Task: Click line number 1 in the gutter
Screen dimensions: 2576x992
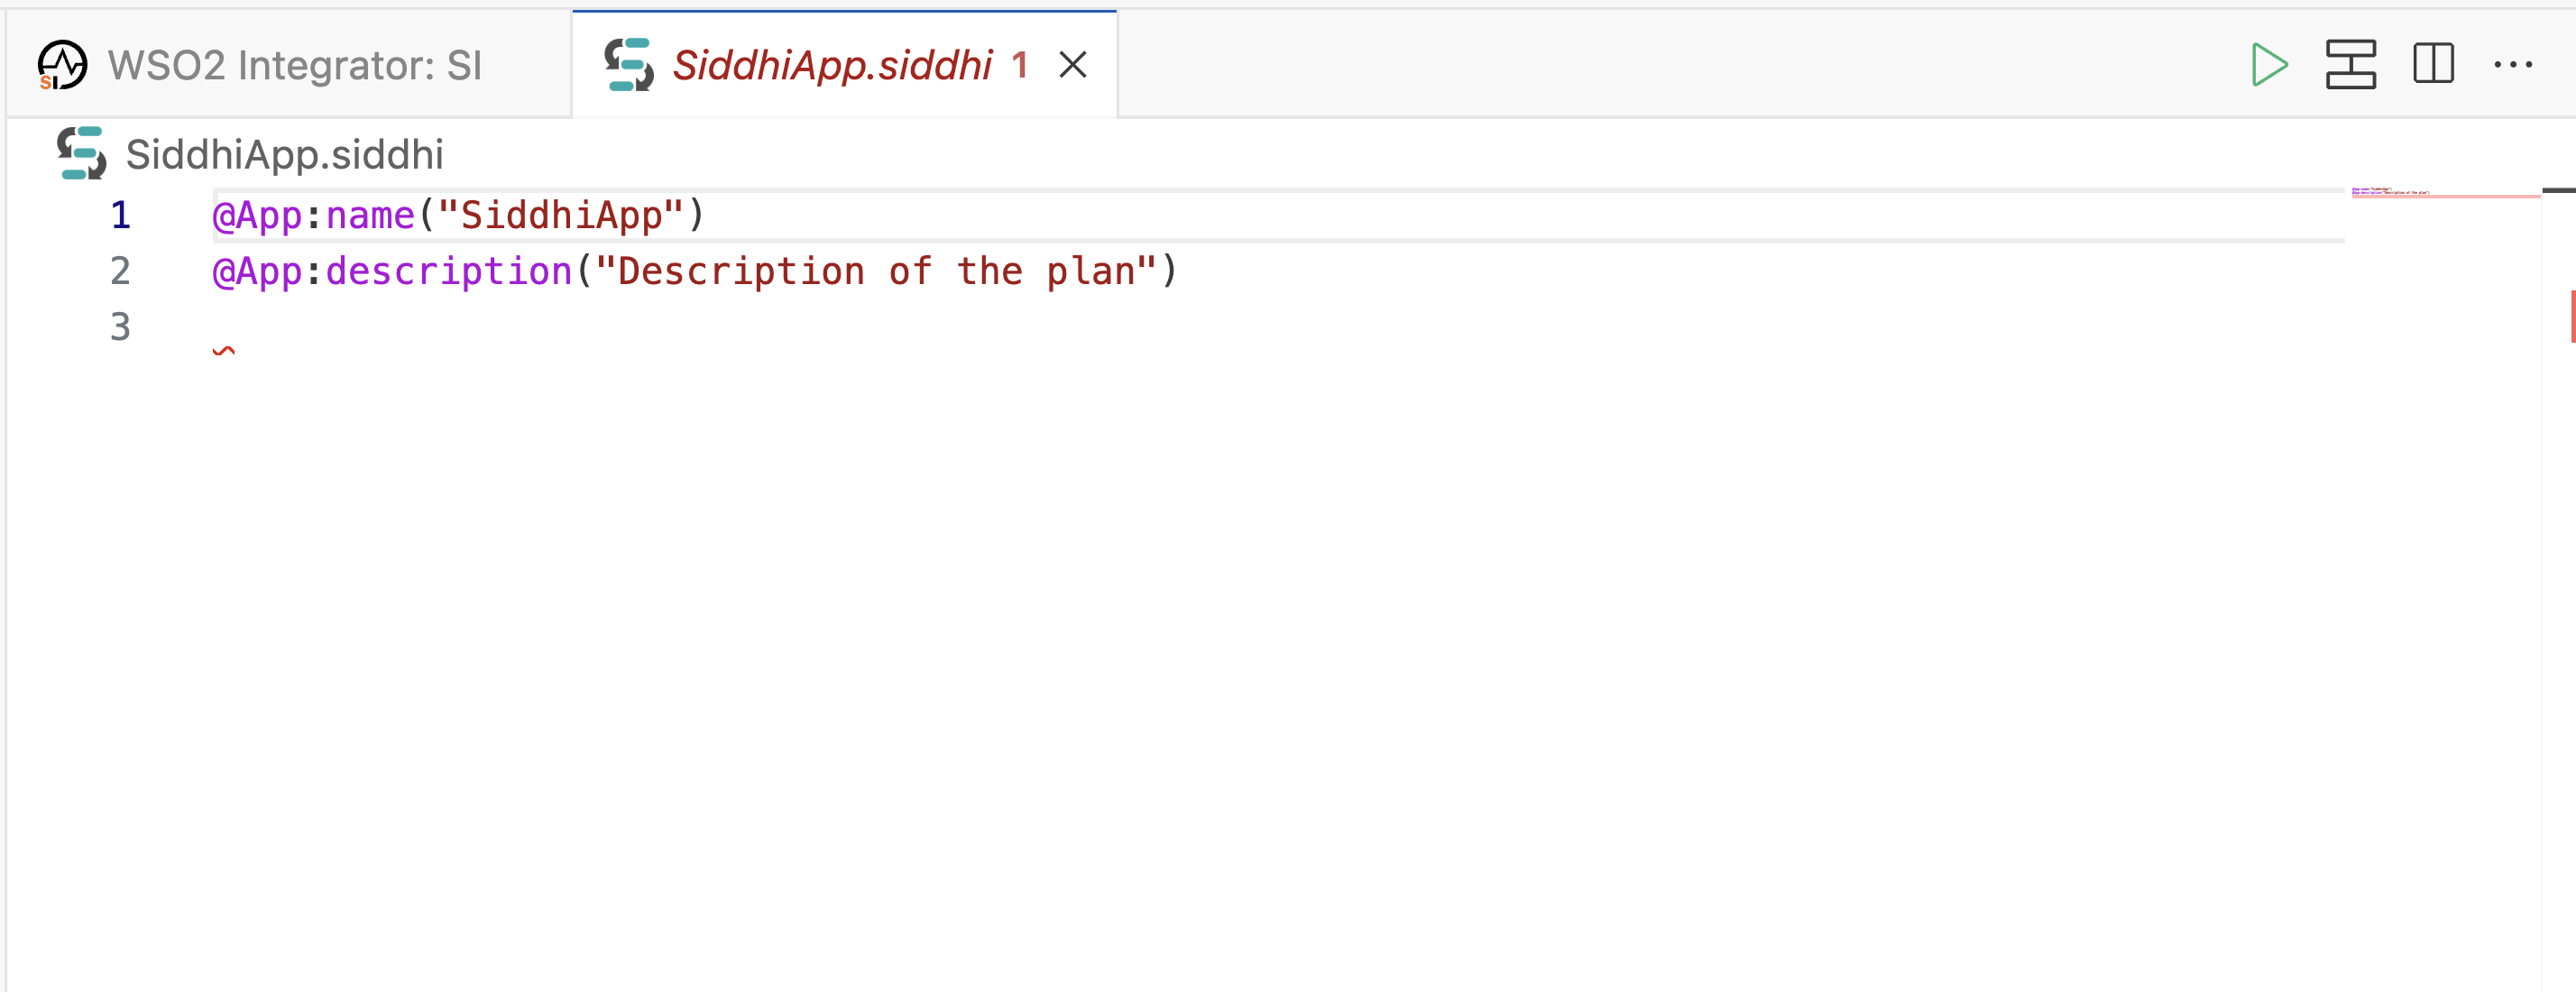Action: tap(120, 215)
